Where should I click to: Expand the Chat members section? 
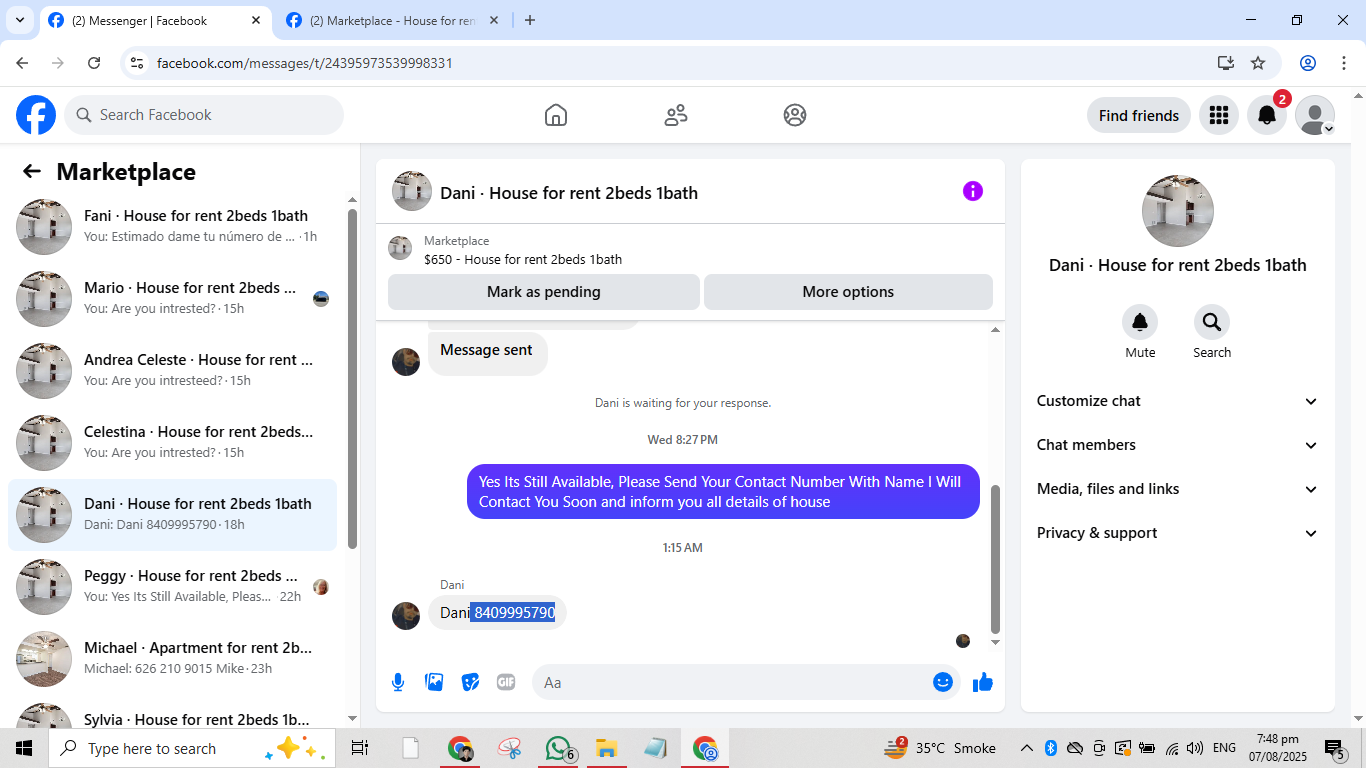pyautogui.click(x=1177, y=445)
